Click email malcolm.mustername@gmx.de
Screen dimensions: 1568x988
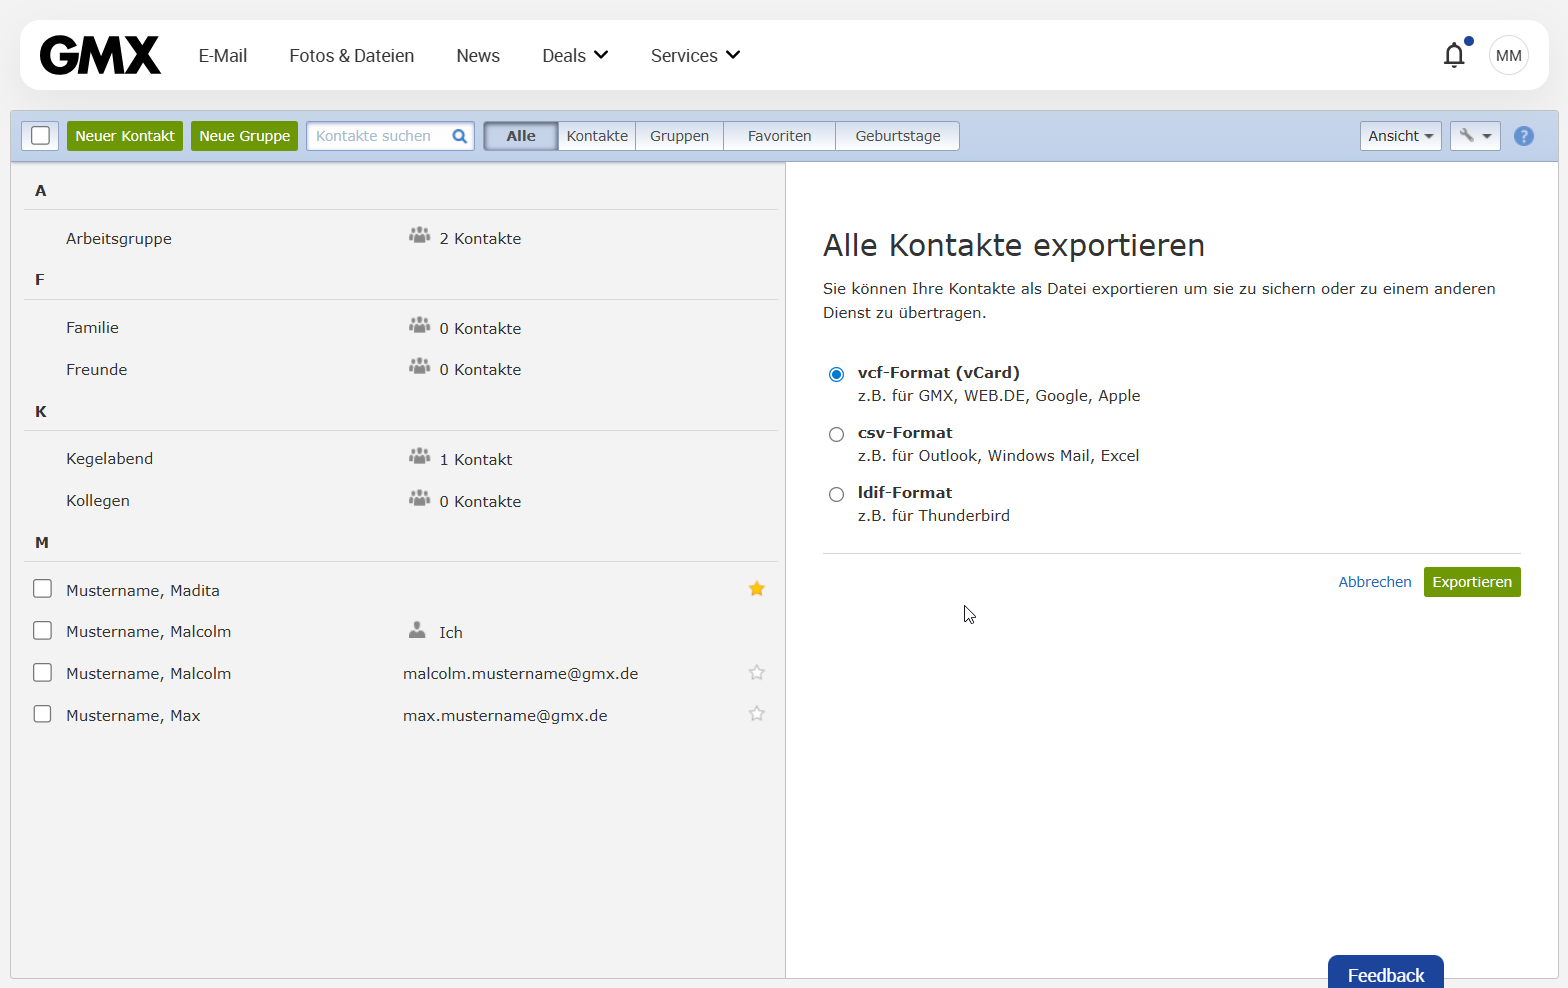tap(520, 674)
